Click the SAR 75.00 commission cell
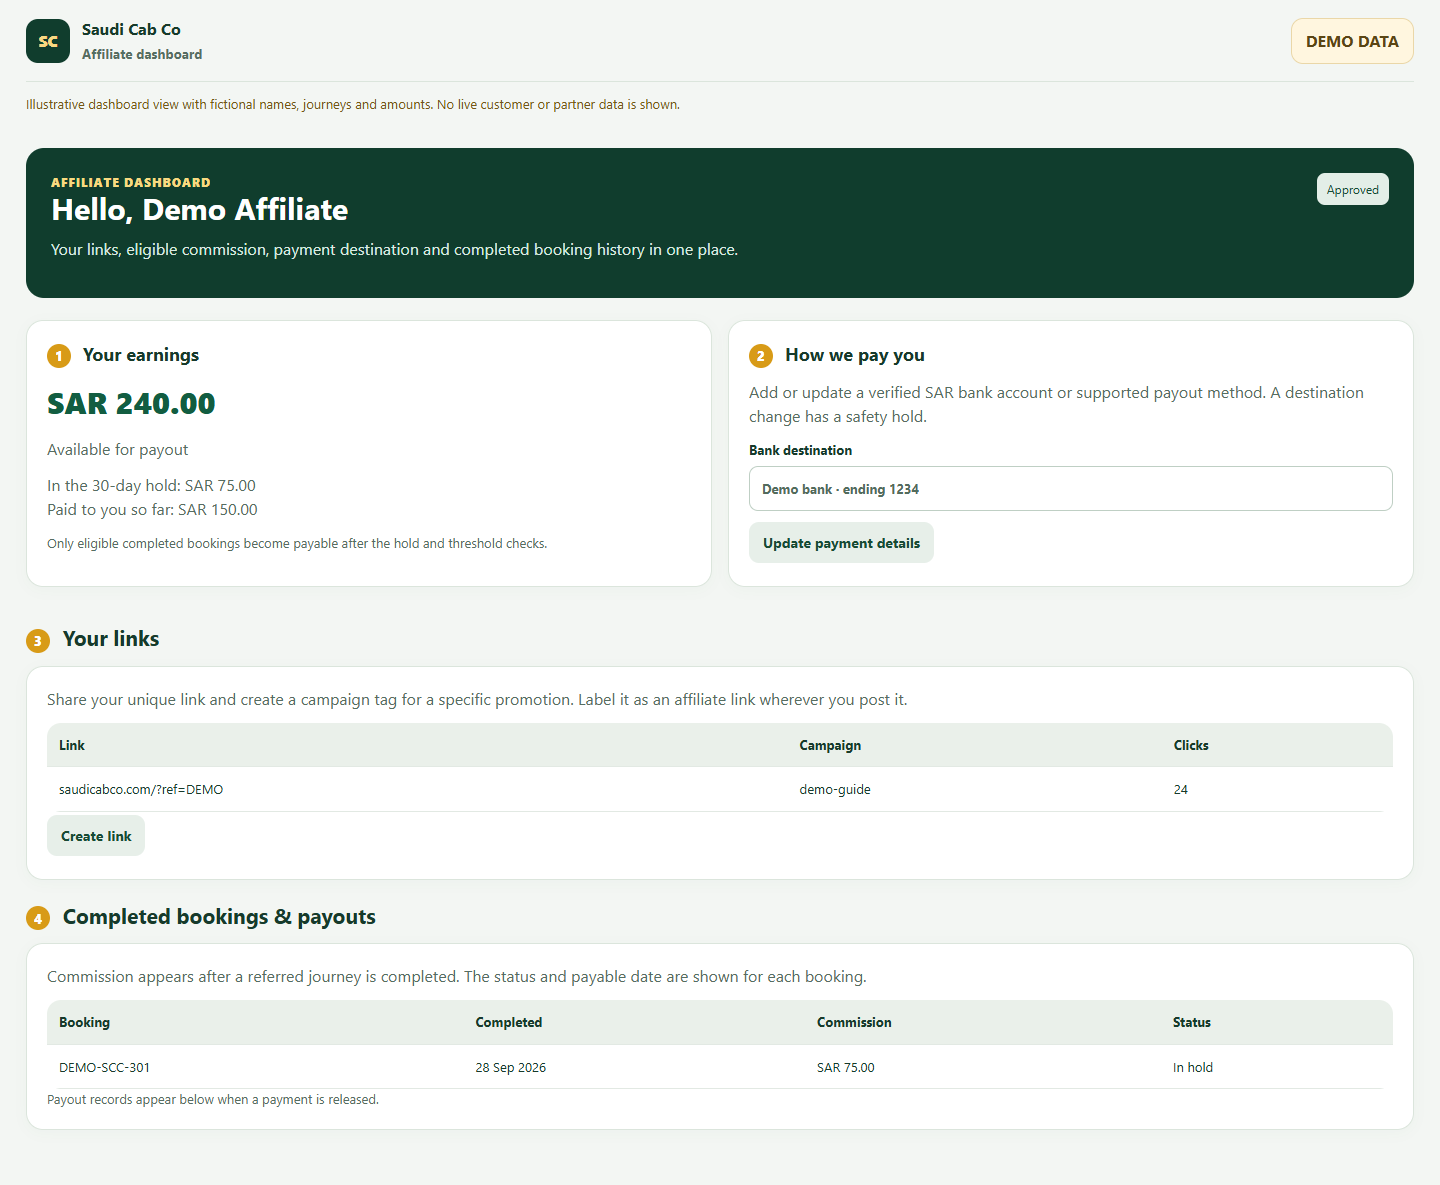Image resolution: width=1440 pixels, height=1185 pixels. 846,1067
